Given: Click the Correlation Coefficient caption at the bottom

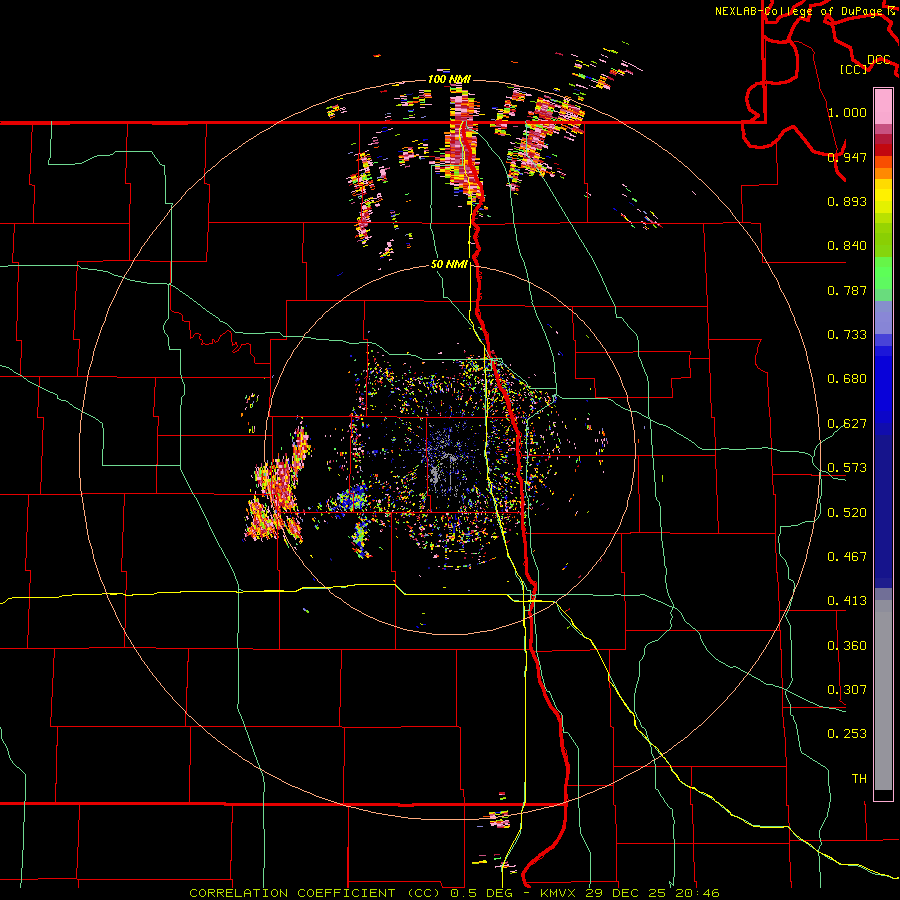Looking at the screenshot, I should click(454, 893).
